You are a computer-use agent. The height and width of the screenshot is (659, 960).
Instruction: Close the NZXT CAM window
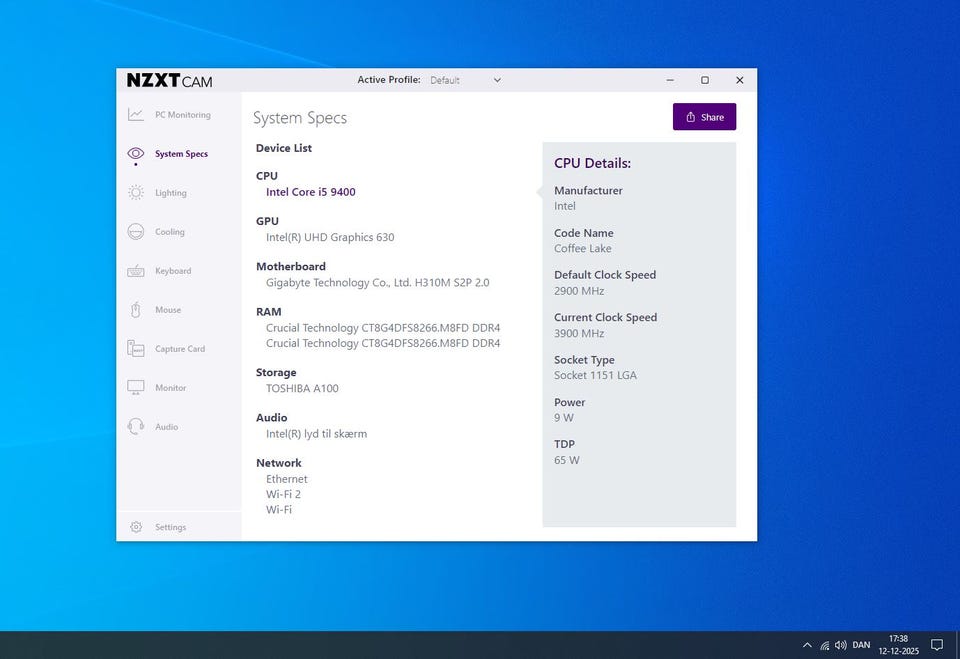(740, 80)
